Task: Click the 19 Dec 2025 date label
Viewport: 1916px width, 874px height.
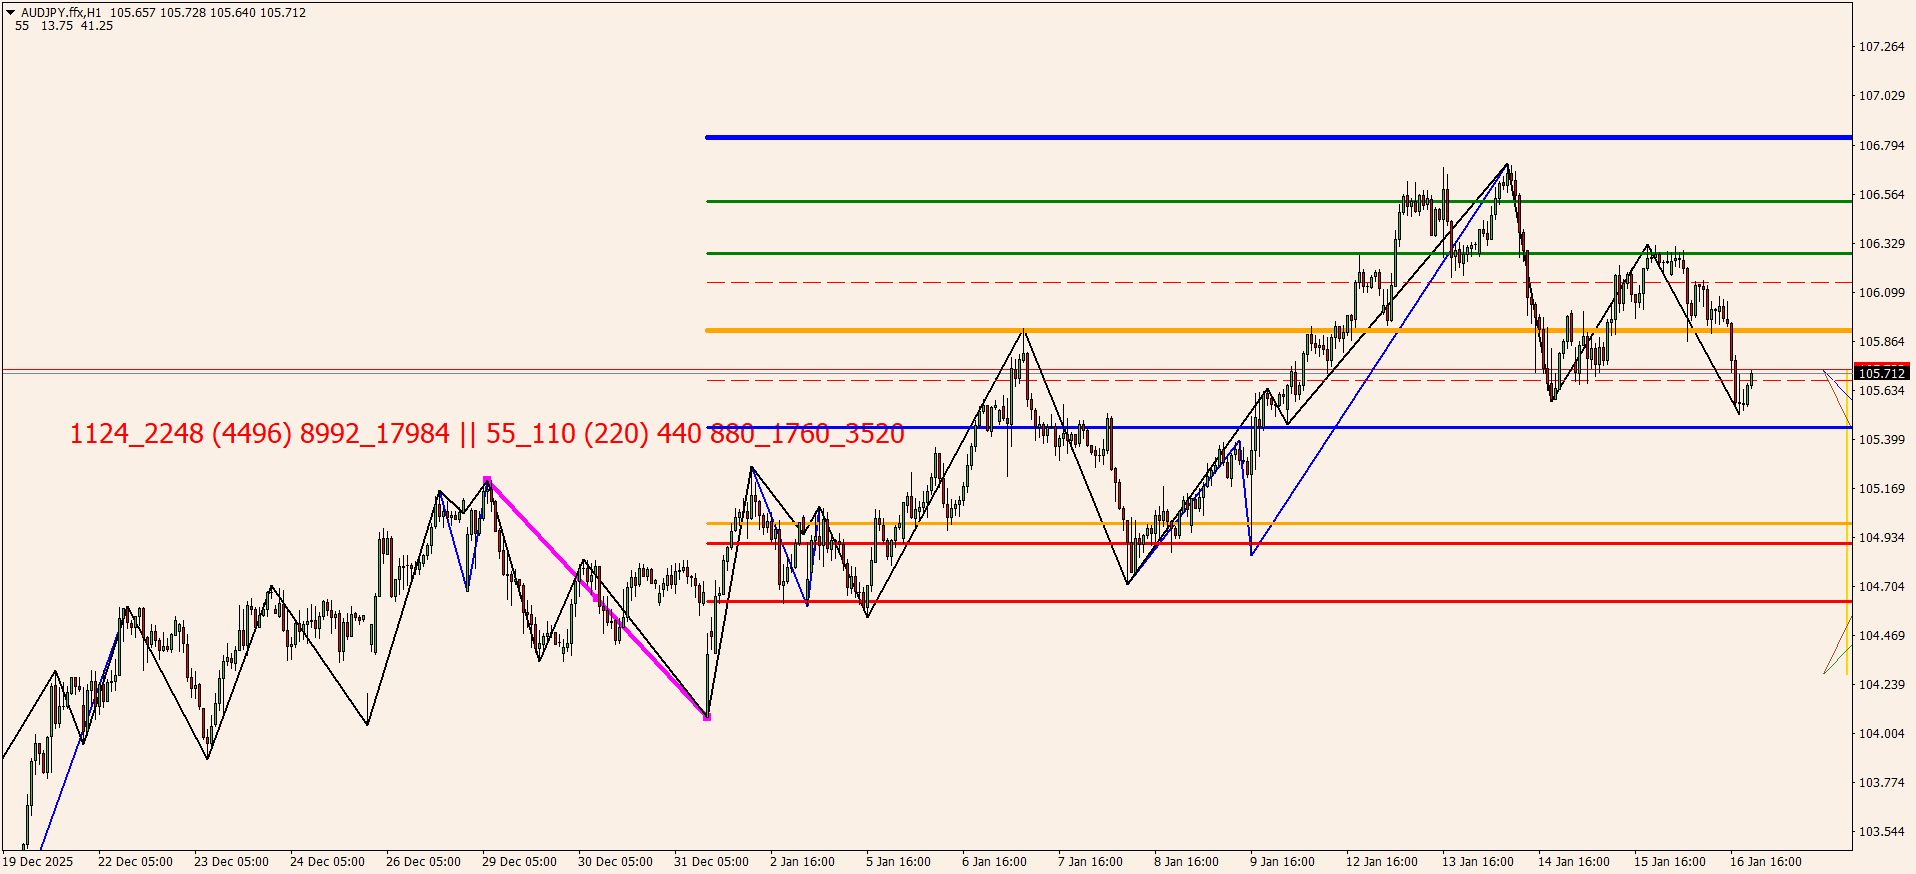Action: (38, 861)
